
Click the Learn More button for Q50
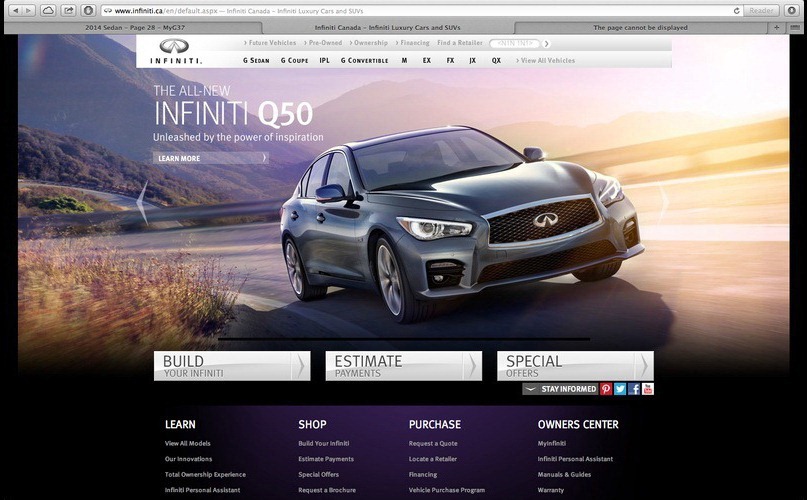(210, 158)
